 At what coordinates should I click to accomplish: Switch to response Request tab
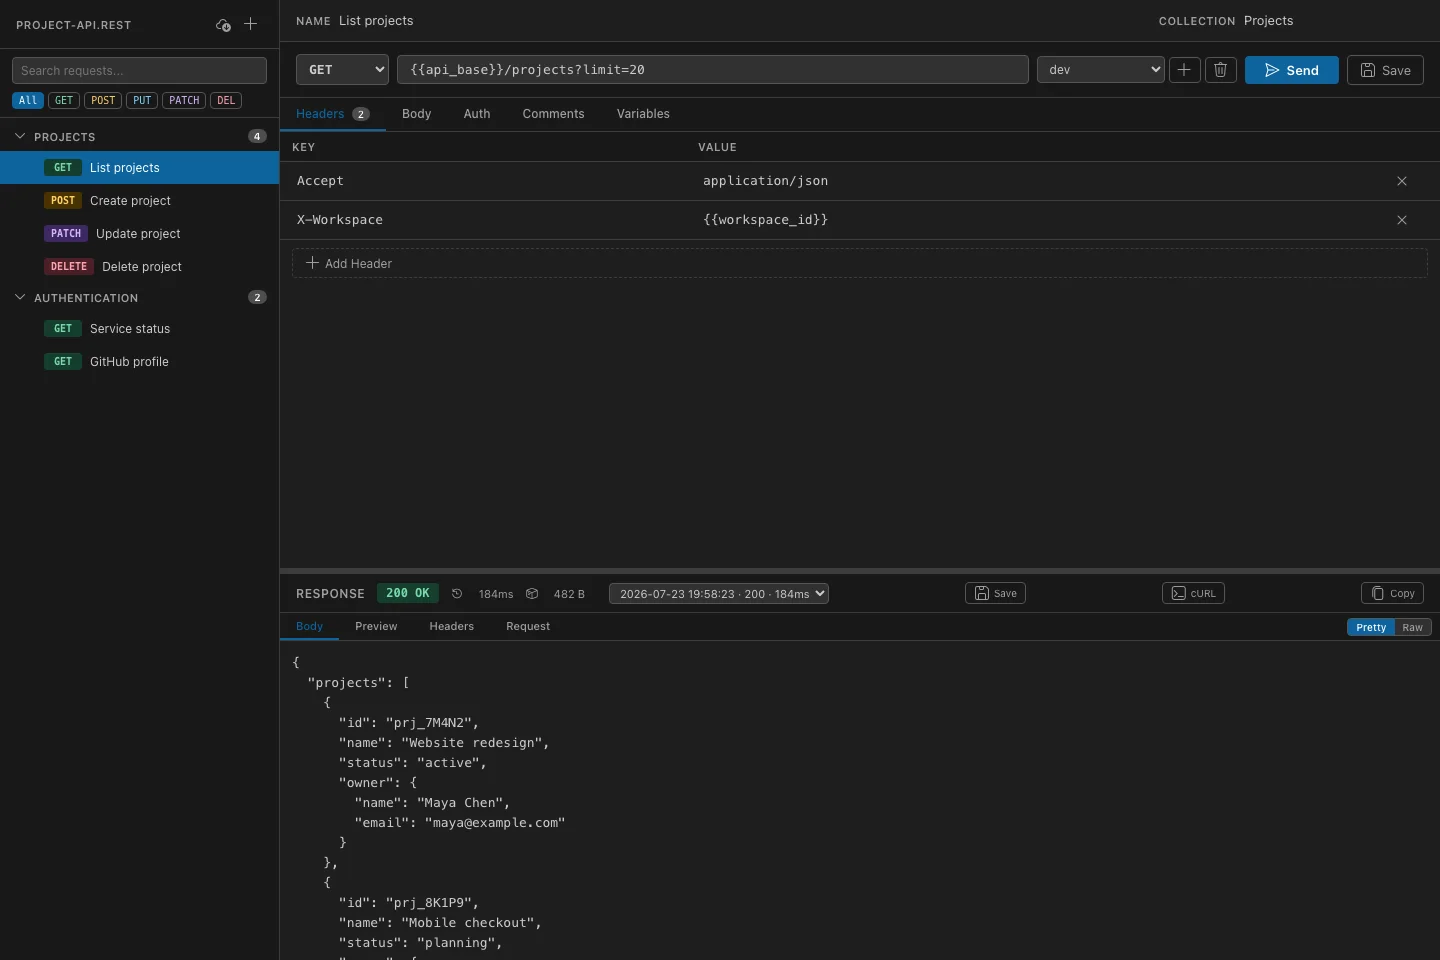click(x=528, y=626)
